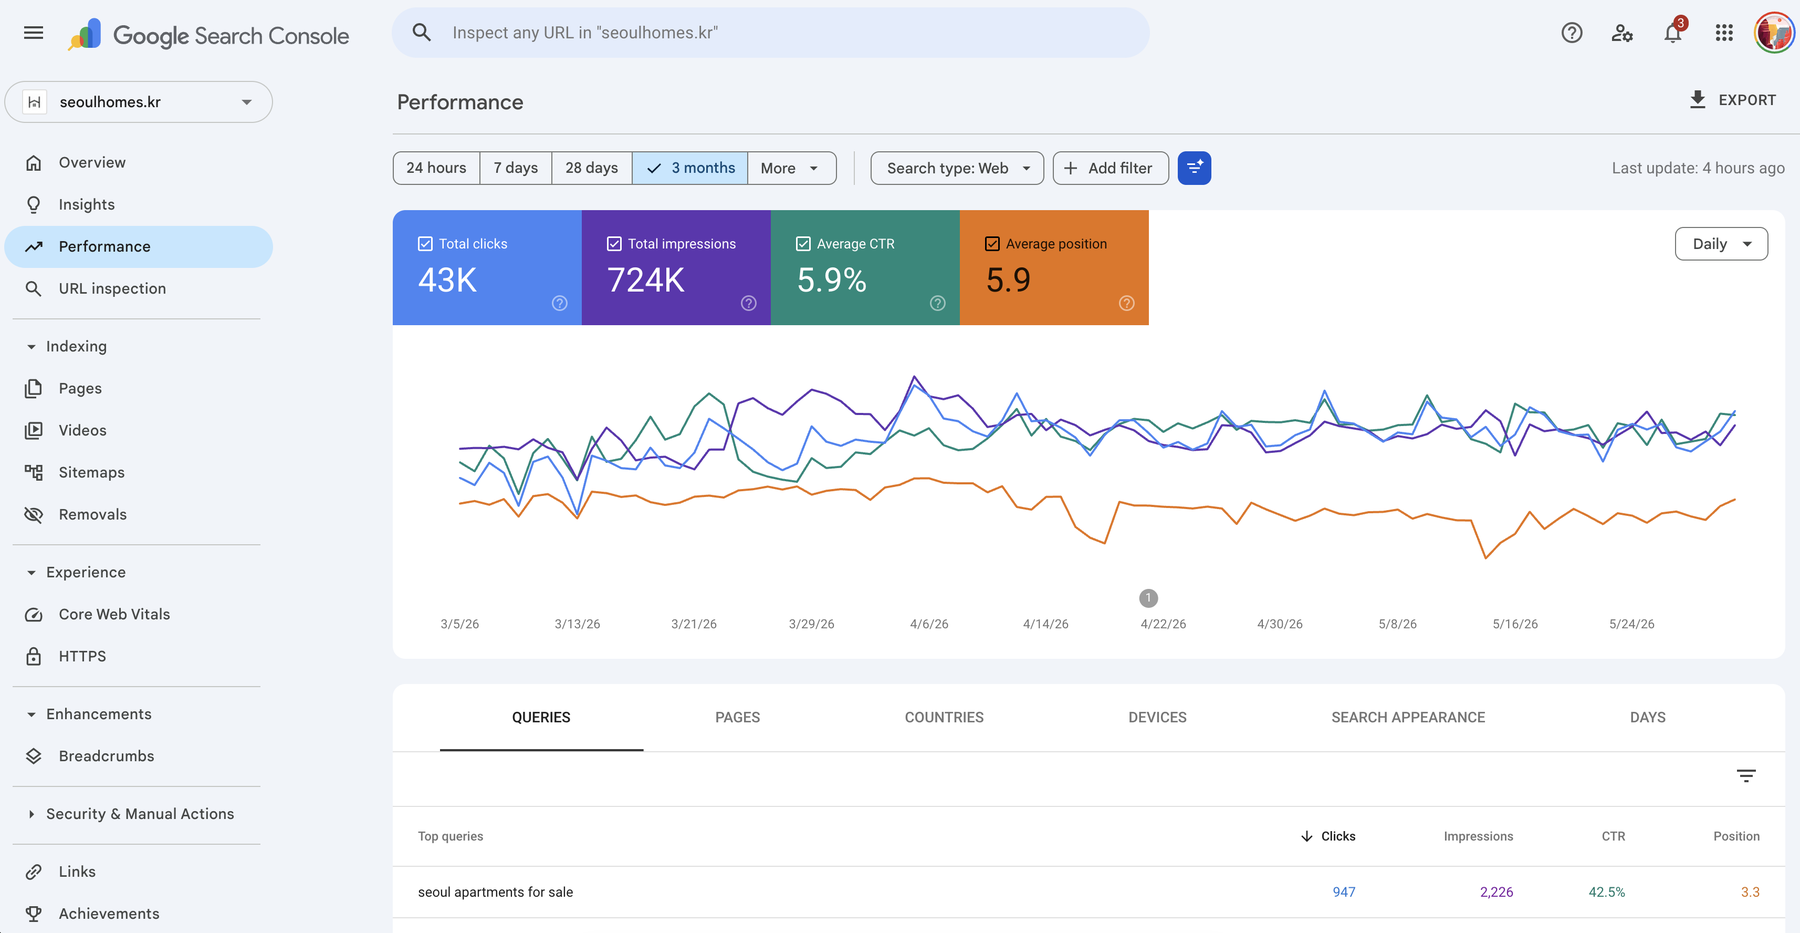Screen dimensions: 1800x933
Task: Switch to the DEVICES tab
Action: pyautogui.click(x=1157, y=718)
